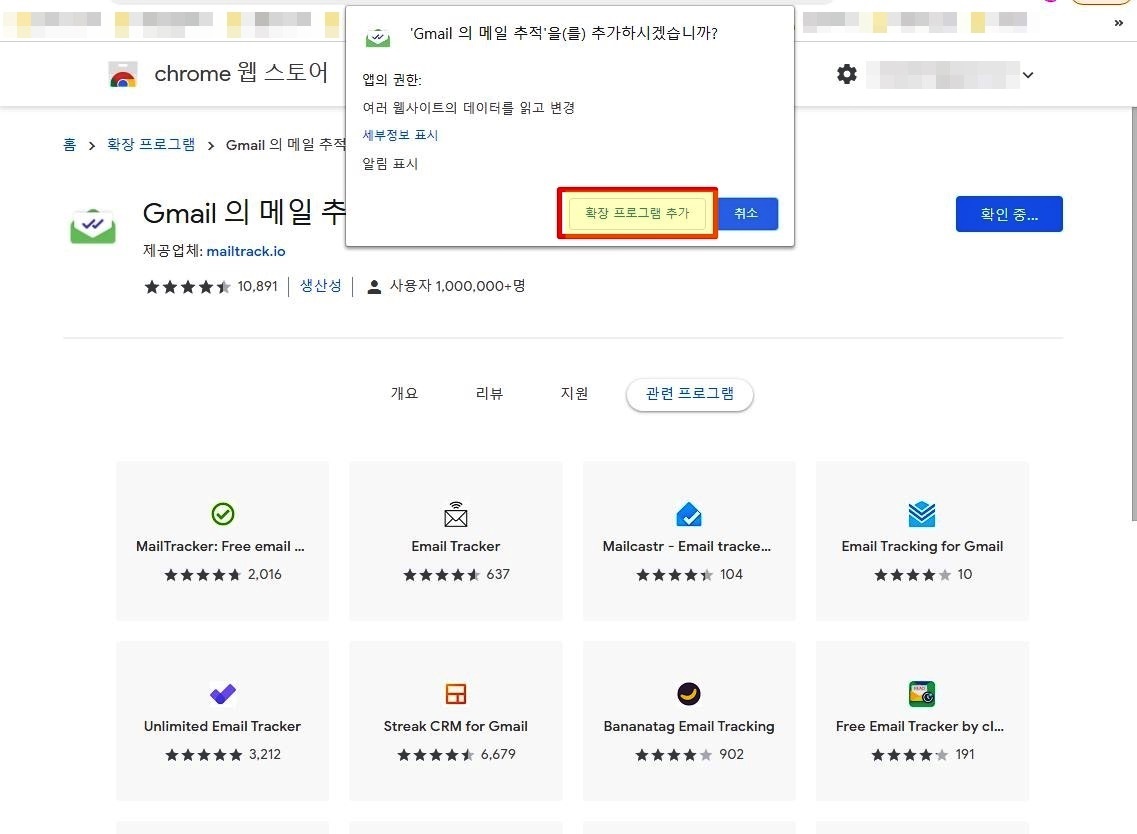Click the chrome 웹 스토어 header title
This screenshot has width=1137, height=834.
(241, 73)
